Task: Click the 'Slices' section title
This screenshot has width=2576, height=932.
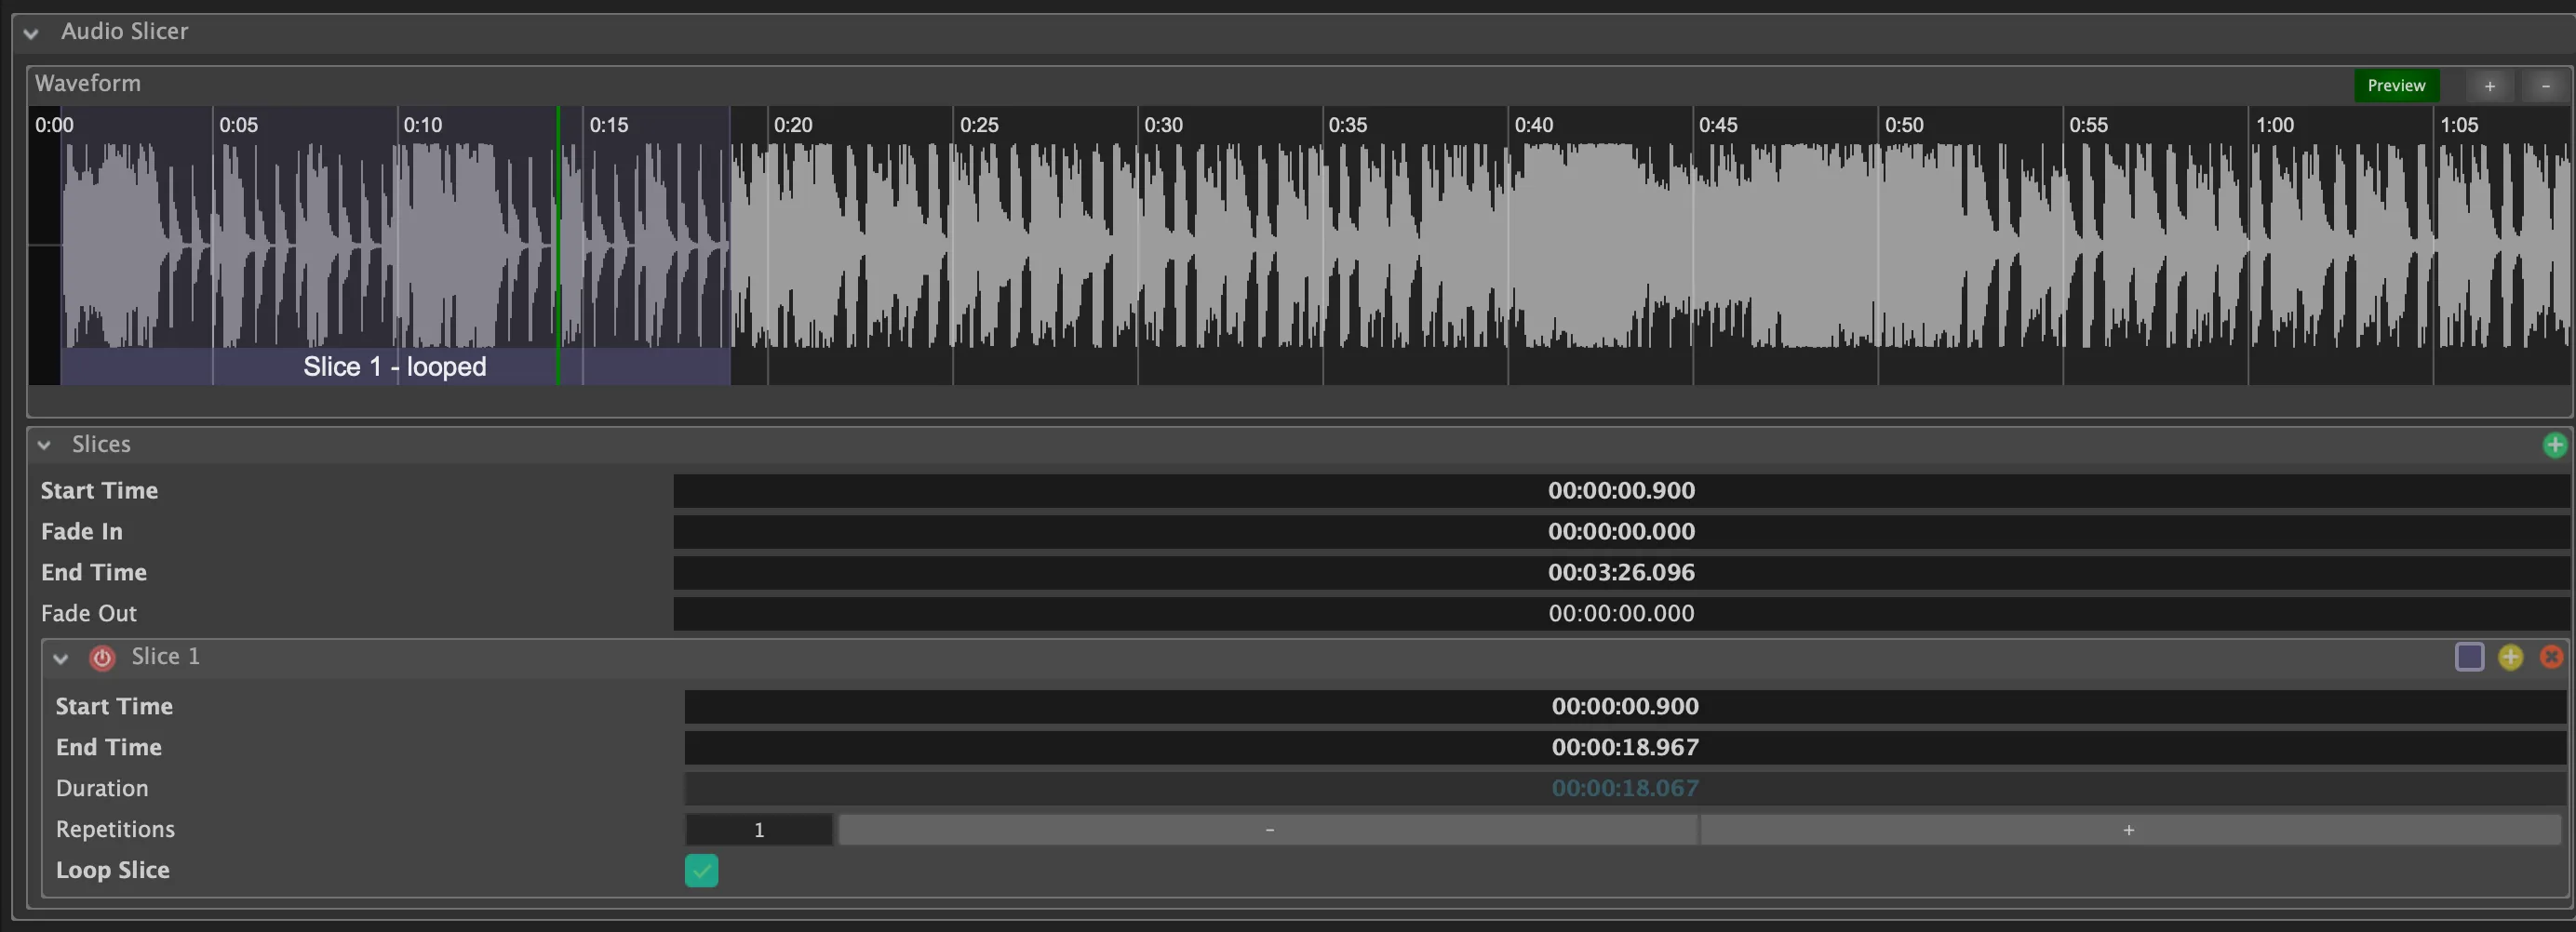Action: 101,445
